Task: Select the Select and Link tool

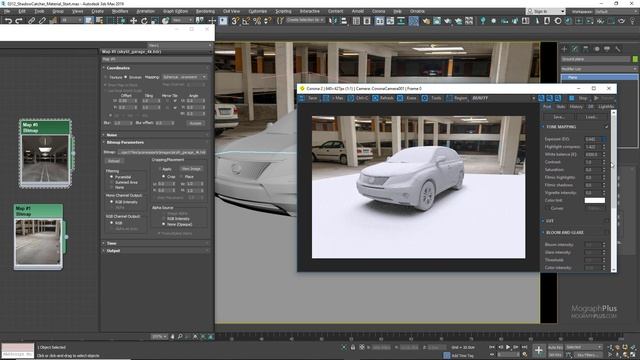Action: click(31, 20)
